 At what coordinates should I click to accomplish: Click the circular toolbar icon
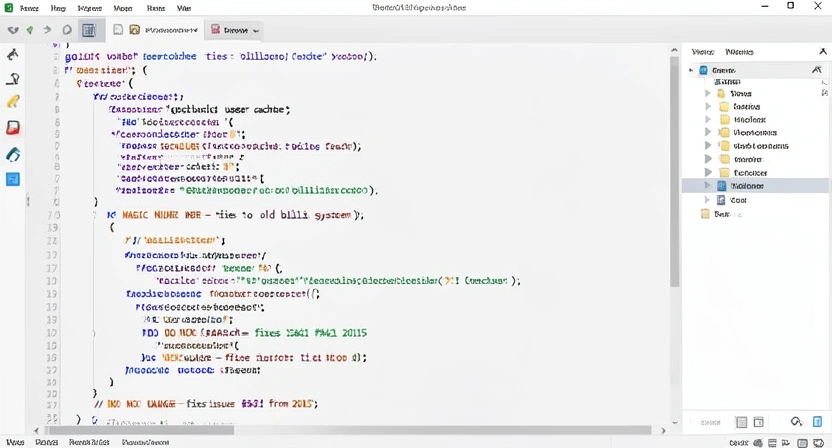click(x=67, y=30)
